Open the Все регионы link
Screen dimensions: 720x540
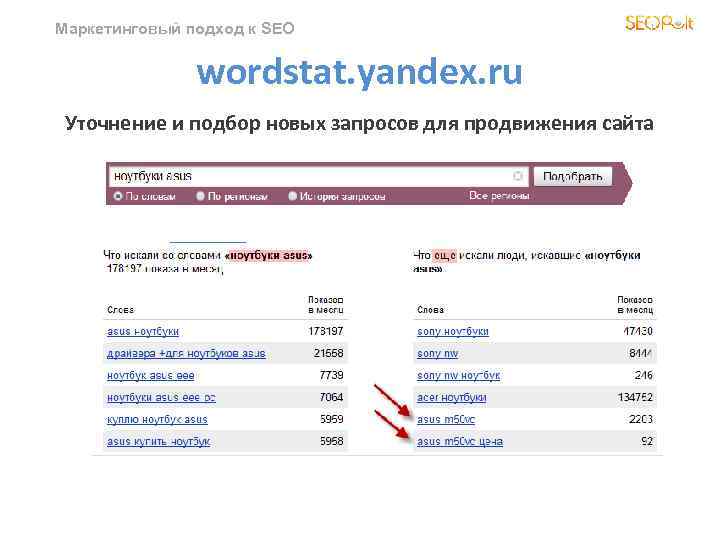(x=499, y=196)
